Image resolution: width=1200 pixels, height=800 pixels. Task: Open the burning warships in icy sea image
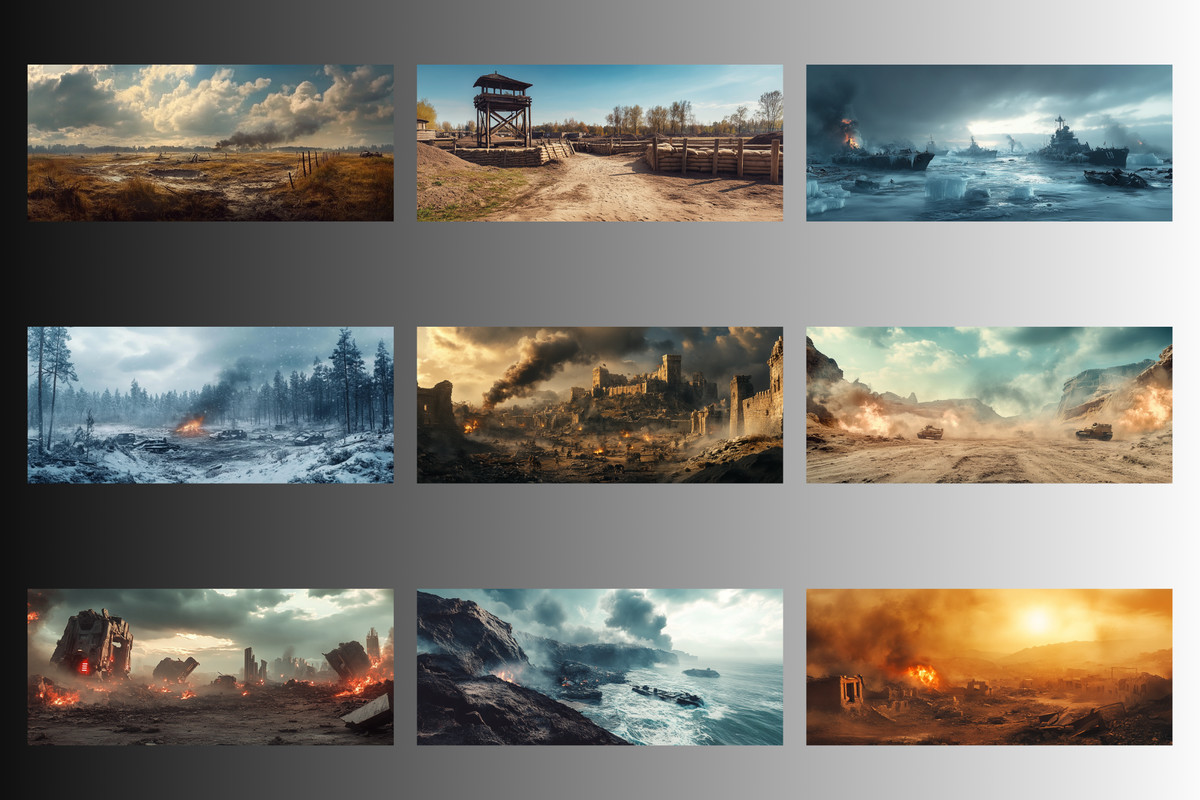click(x=989, y=143)
